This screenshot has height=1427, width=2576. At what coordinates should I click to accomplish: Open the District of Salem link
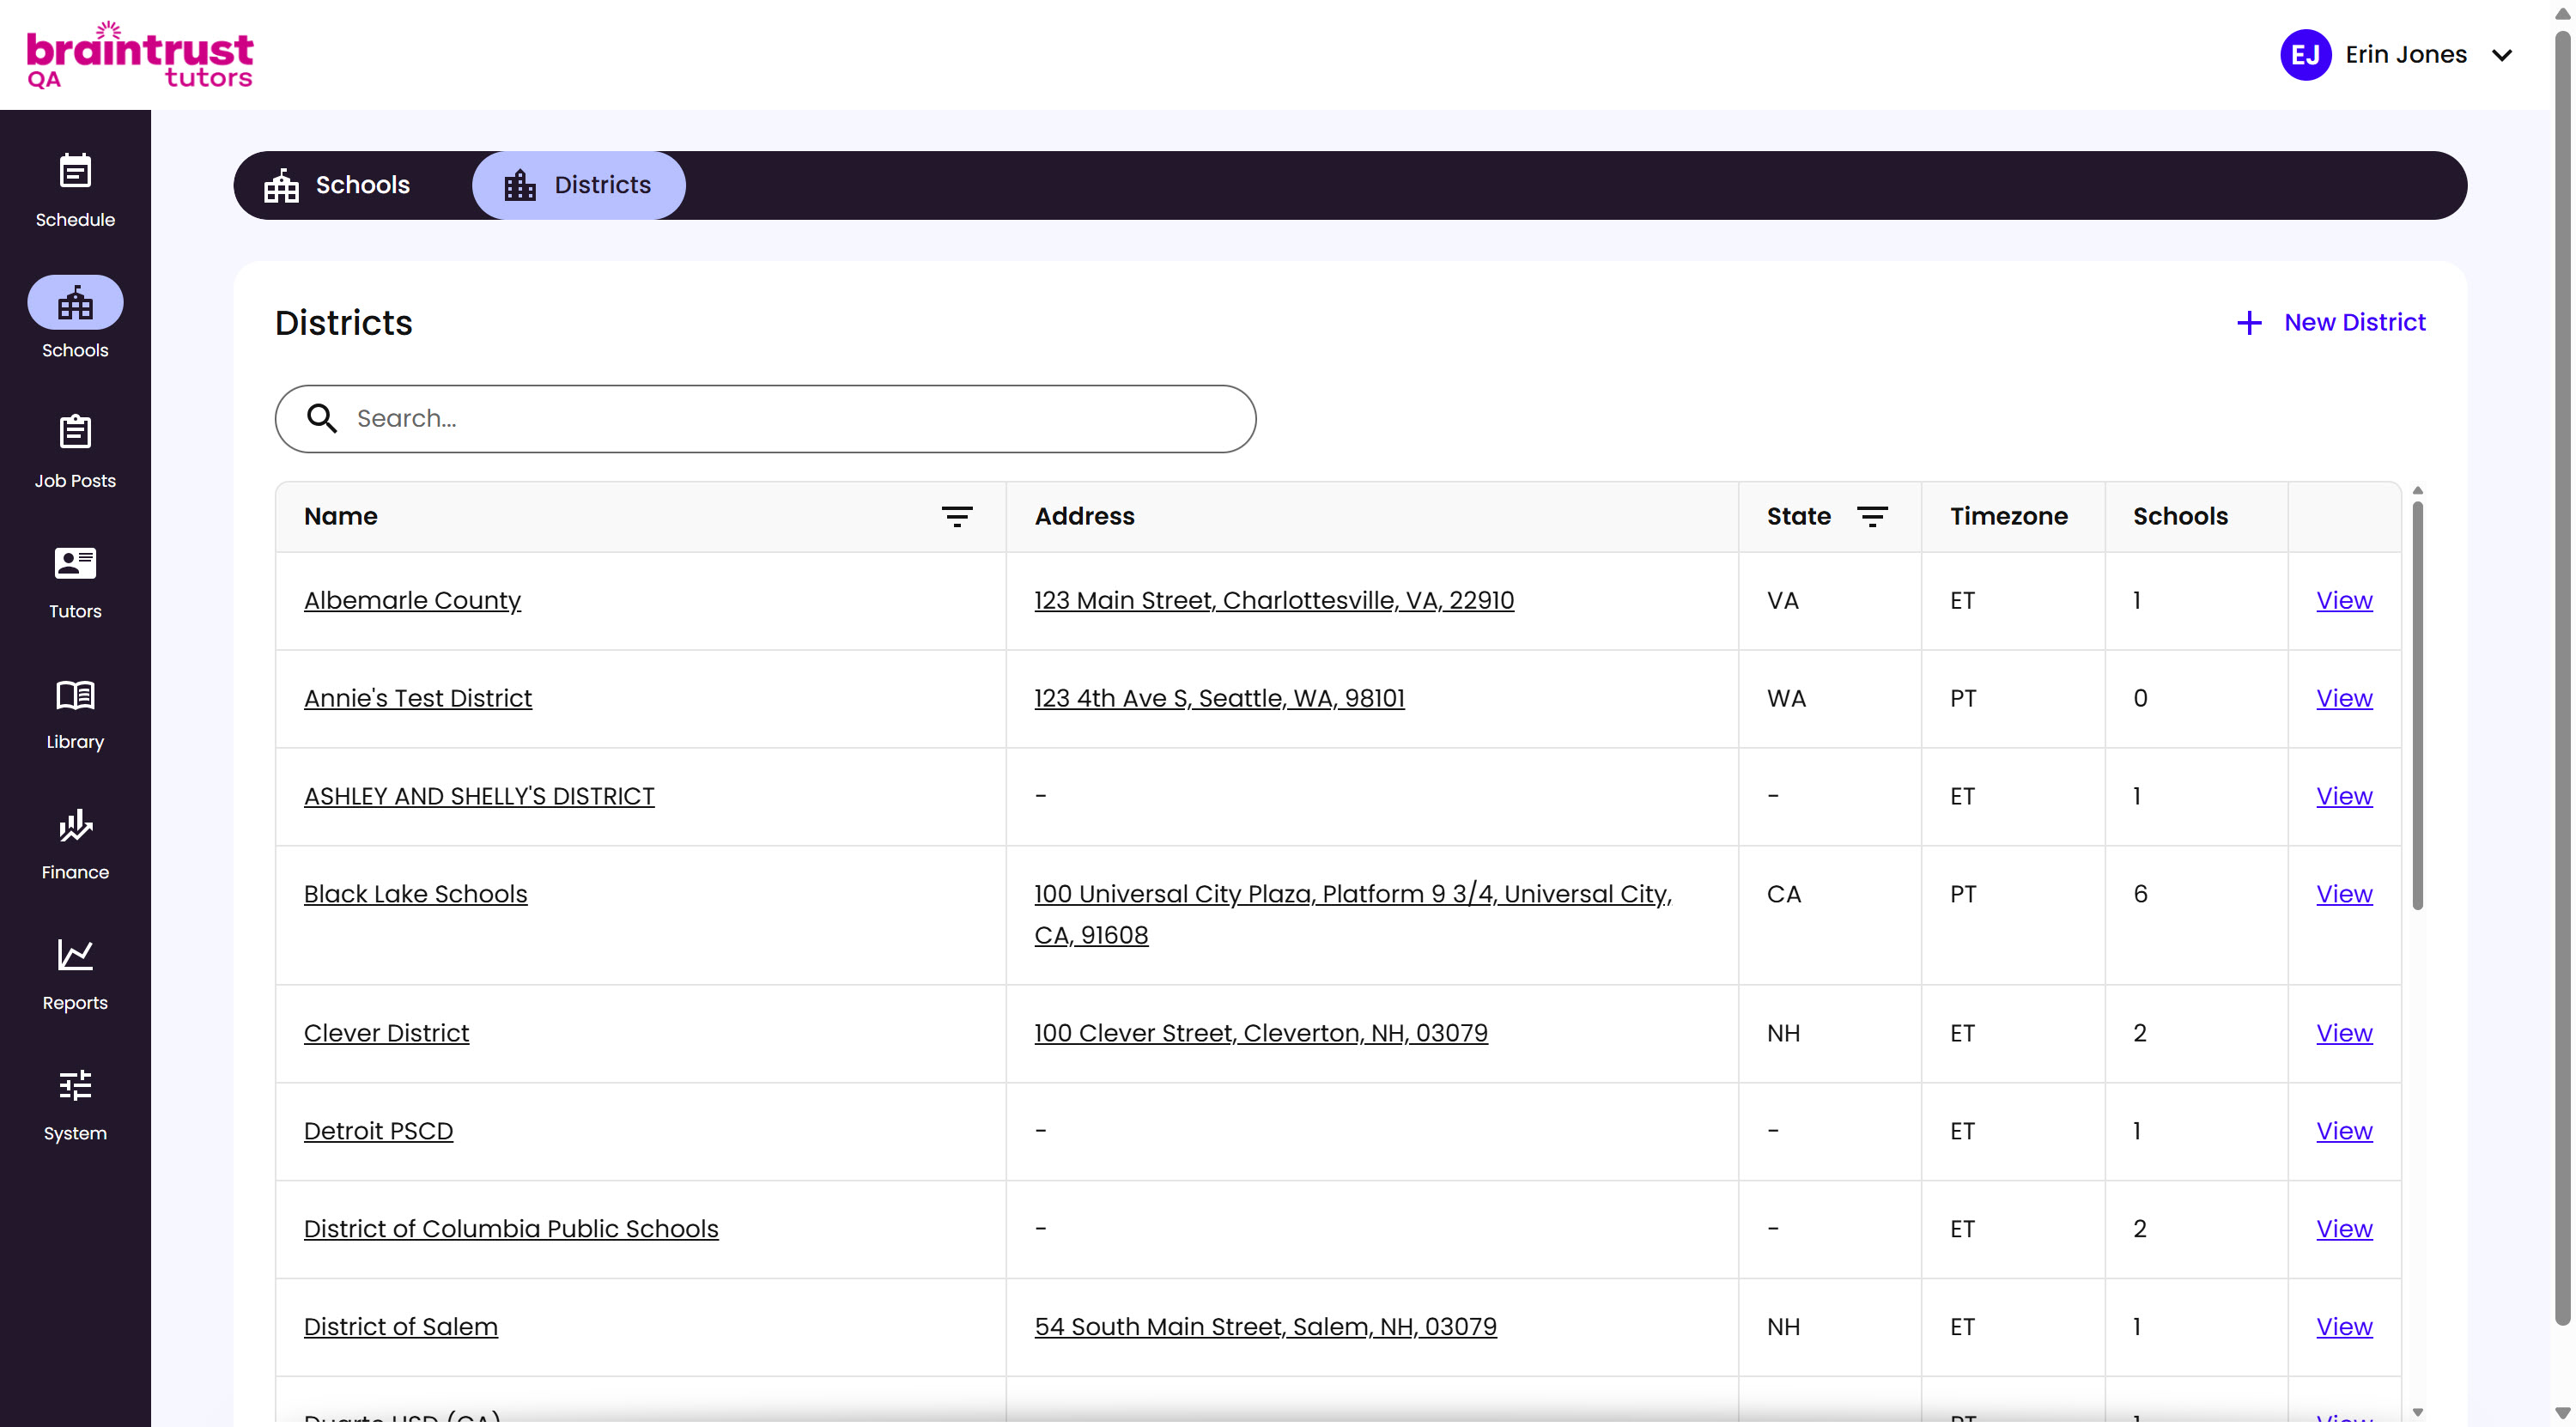[400, 1327]
